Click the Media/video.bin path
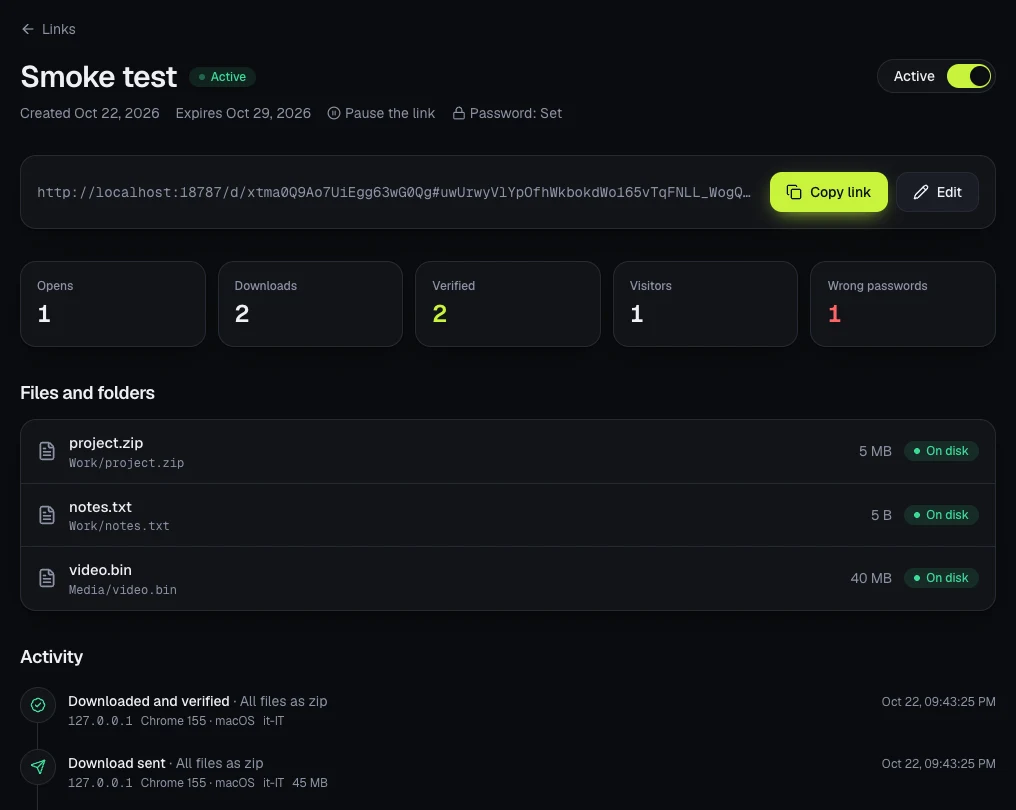The image size is (1016, 810). coord(122,590)
